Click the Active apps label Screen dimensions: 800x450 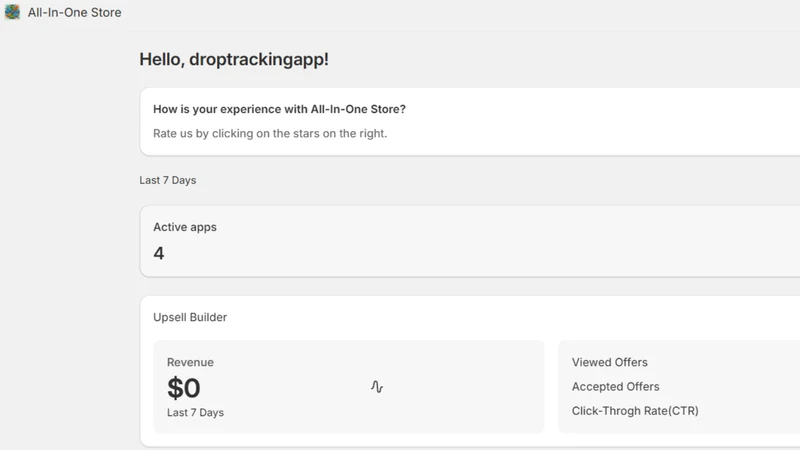click(x=185, y=227)
